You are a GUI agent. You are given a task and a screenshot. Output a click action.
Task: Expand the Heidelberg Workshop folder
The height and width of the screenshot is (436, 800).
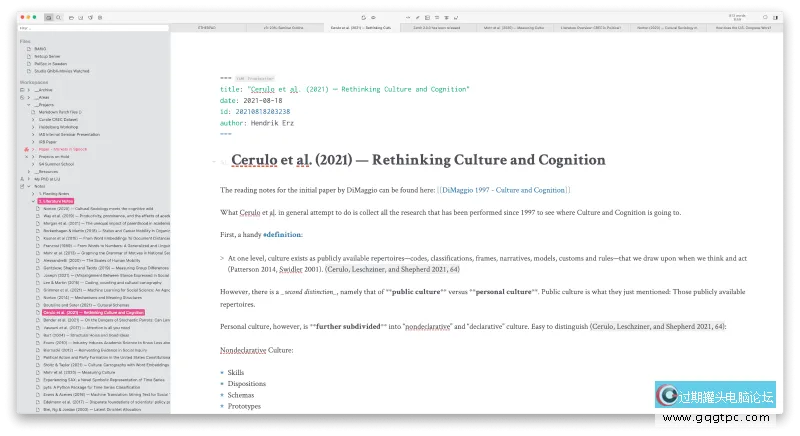pos(33,127)
